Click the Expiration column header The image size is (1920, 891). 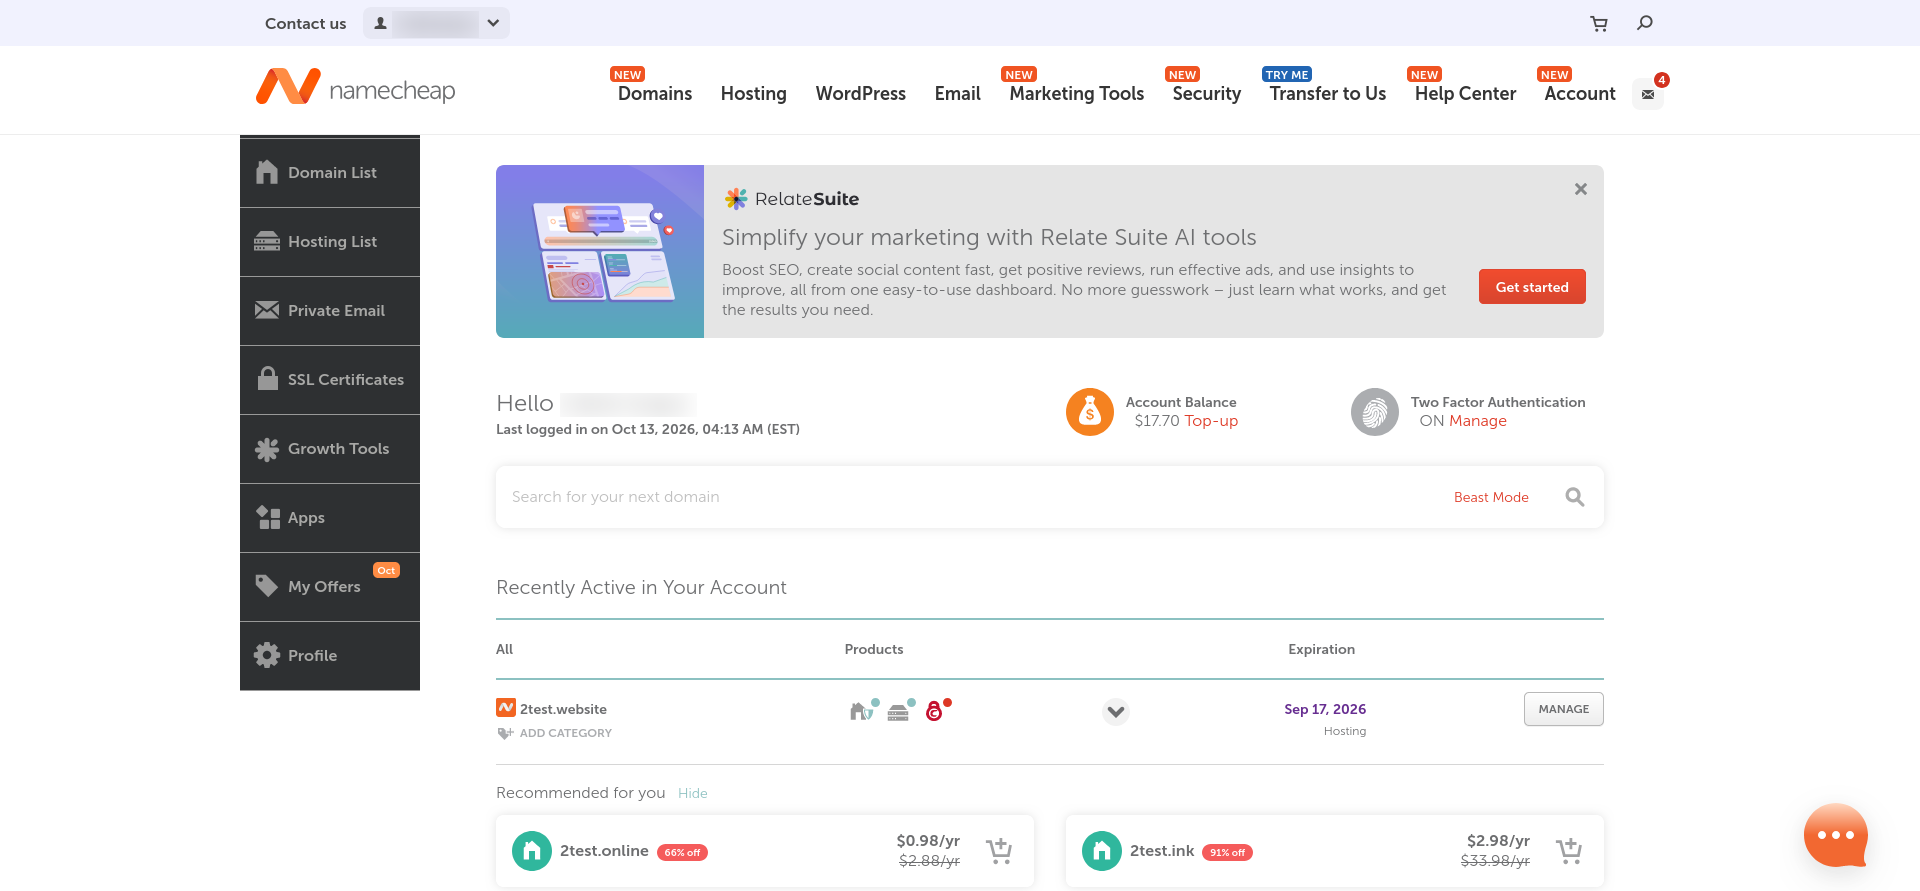(1322, 649)
